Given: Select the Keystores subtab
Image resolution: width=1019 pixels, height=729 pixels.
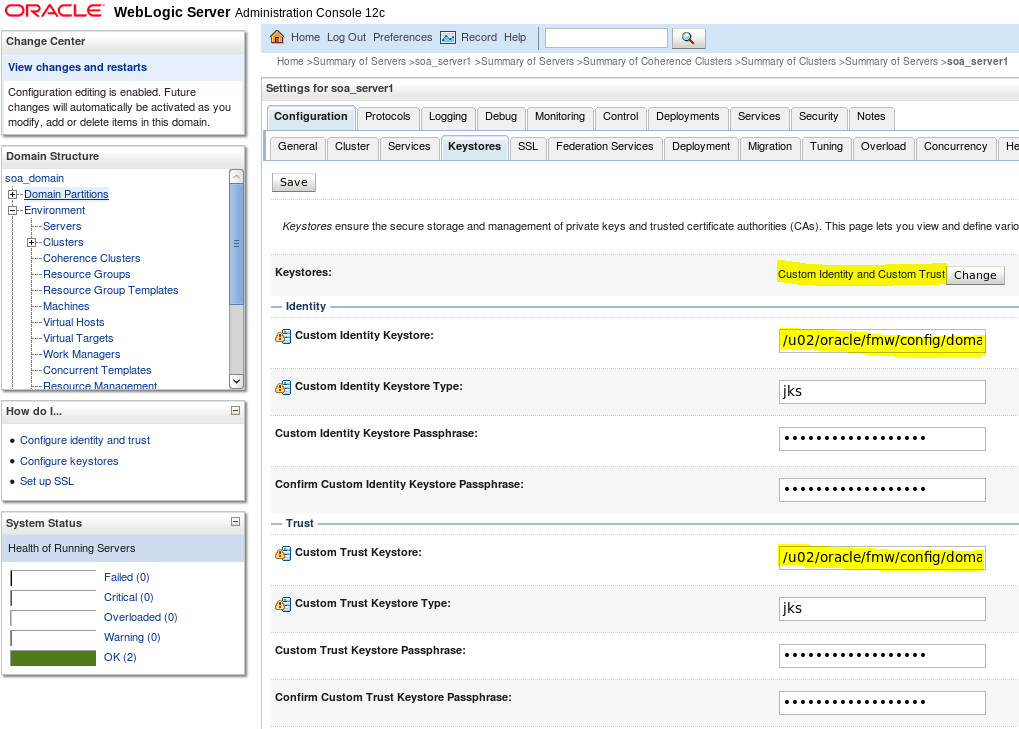Looking at the screenshot, I should pyautogui.click(x=474, y=147).
